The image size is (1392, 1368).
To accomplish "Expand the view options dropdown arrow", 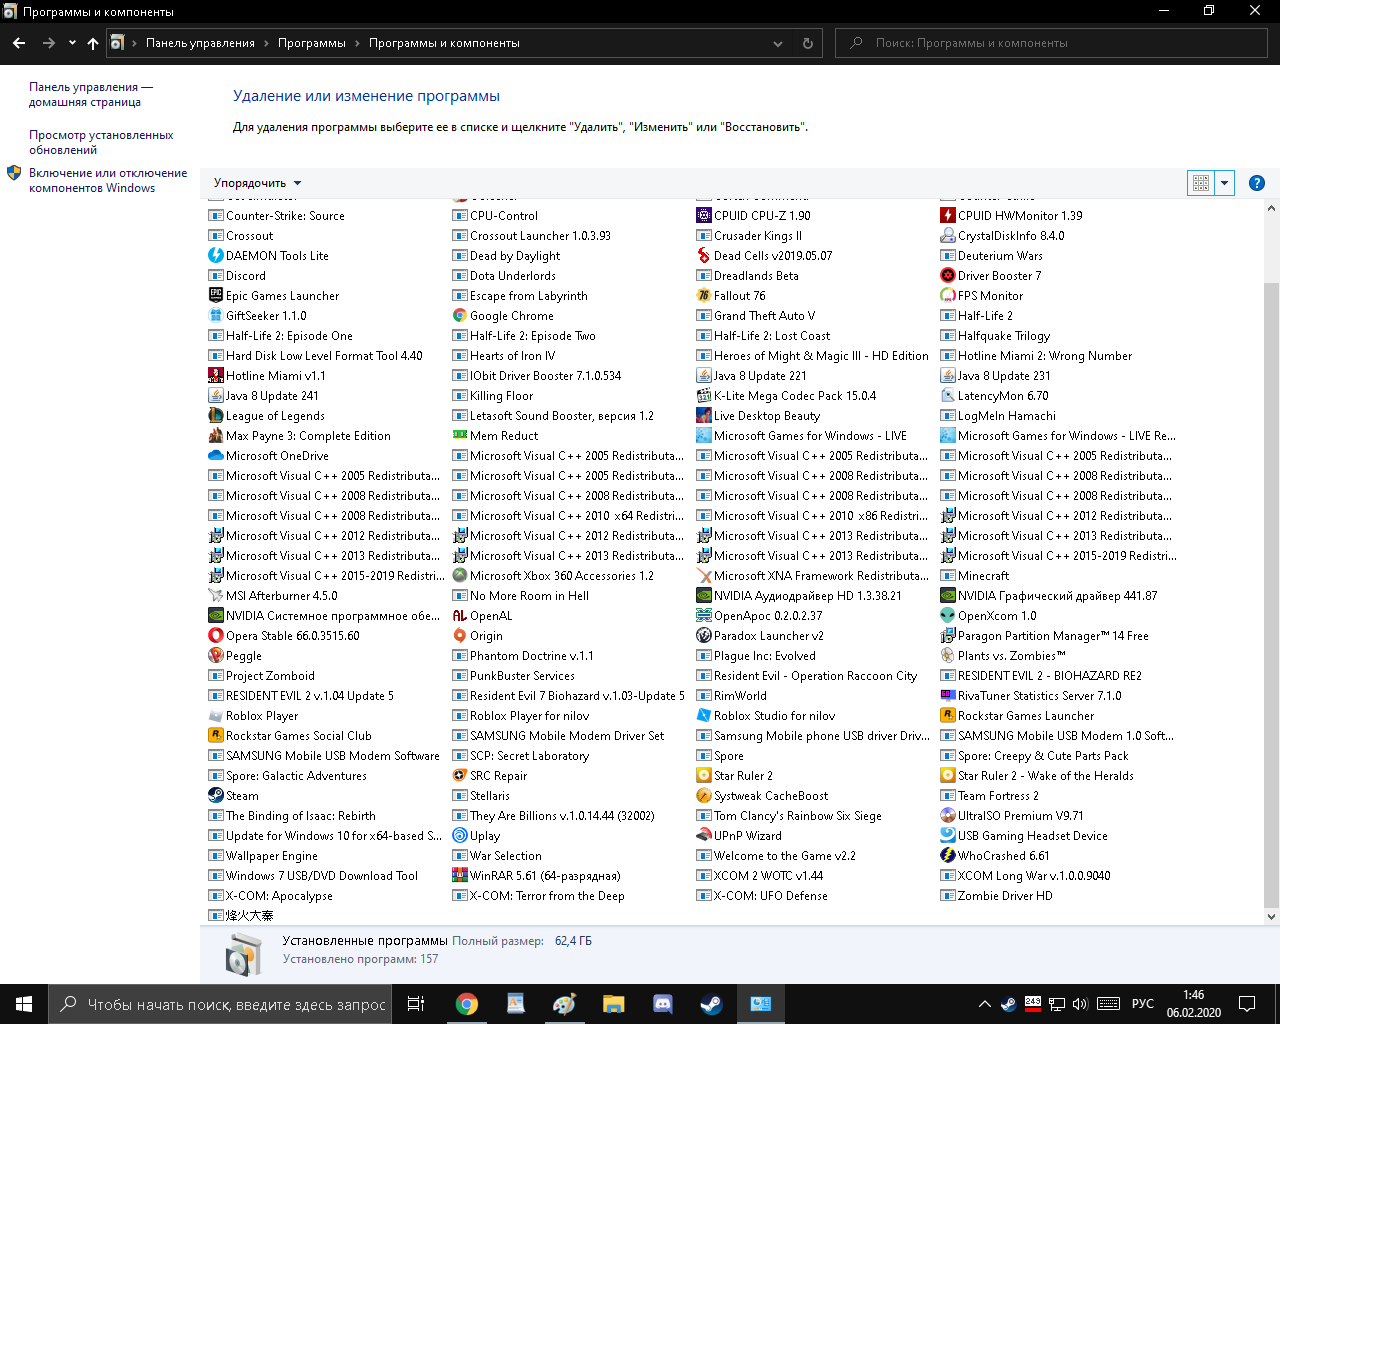I will pos(1224,183).
